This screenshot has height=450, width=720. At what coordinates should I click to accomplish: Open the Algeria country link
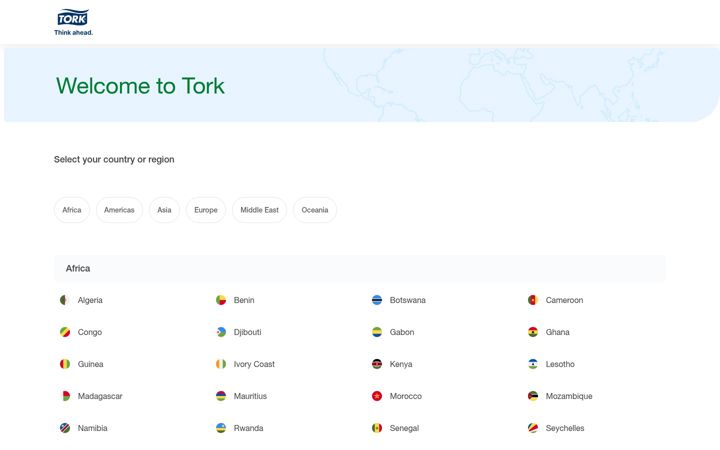point(90,300)
